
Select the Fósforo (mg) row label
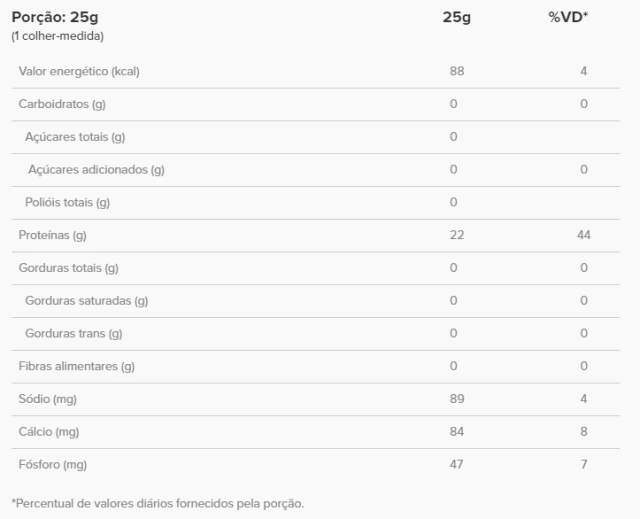pyautogui.click(x=54, y=465)
